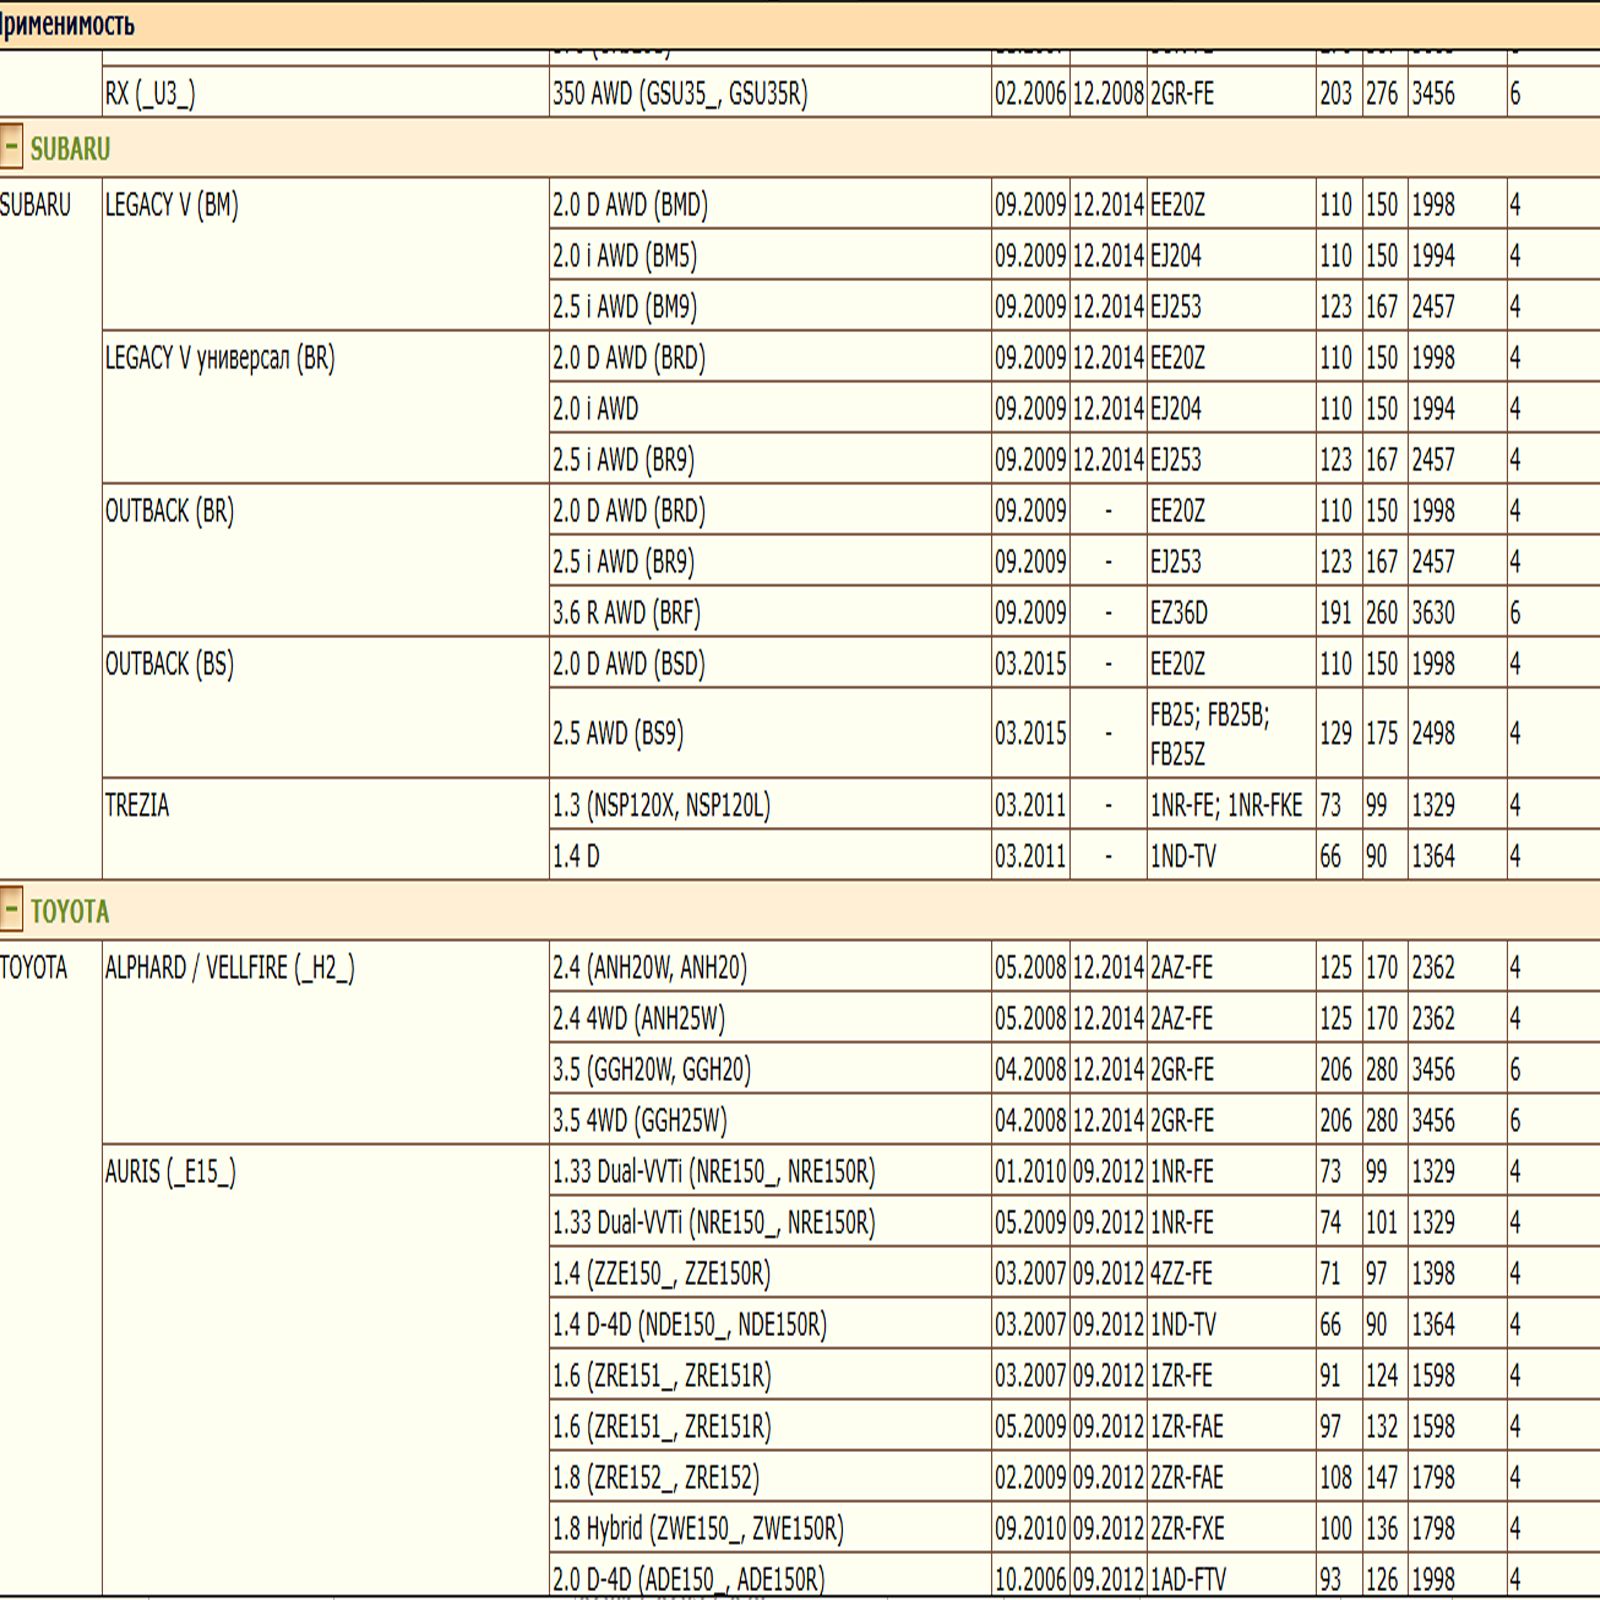Click the Применимость panel header
1600x1600 pixels.
(68, 24)
